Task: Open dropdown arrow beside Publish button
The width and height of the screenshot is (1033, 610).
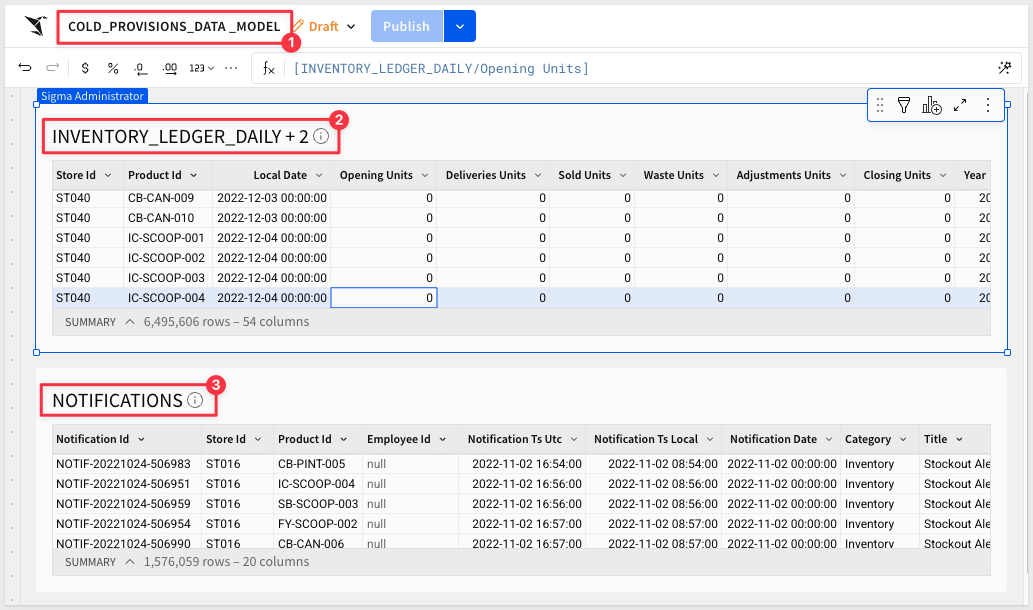Action: tap(459, 26)
